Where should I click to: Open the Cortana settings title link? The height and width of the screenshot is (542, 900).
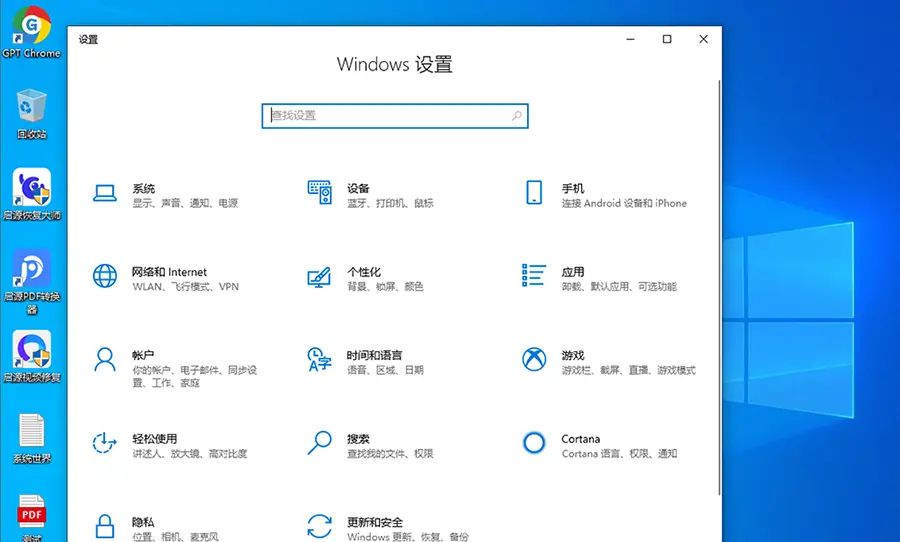[580, 439]
